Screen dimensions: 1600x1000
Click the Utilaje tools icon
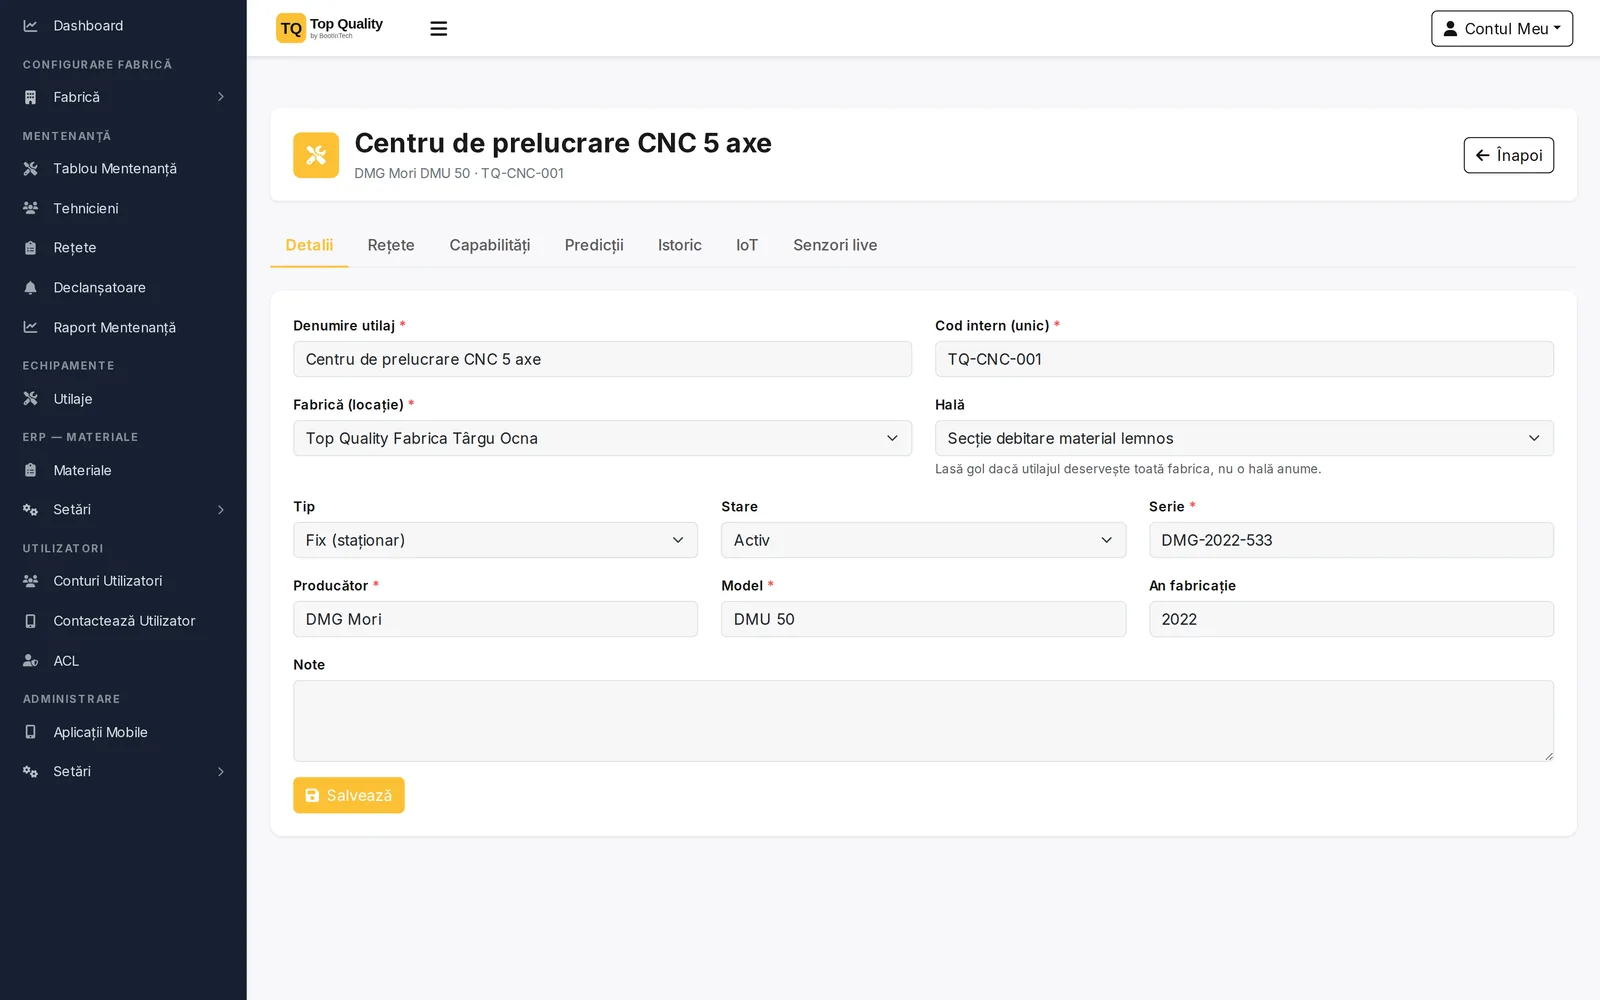click(x=30, y=399)
